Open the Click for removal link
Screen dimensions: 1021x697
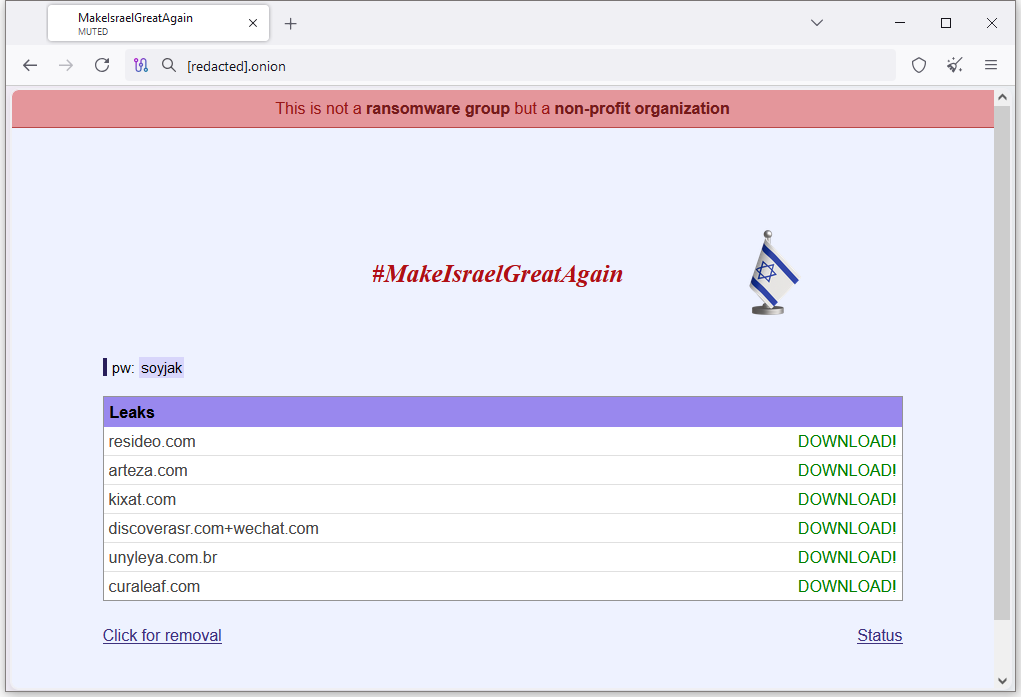(x=162, y=635)
